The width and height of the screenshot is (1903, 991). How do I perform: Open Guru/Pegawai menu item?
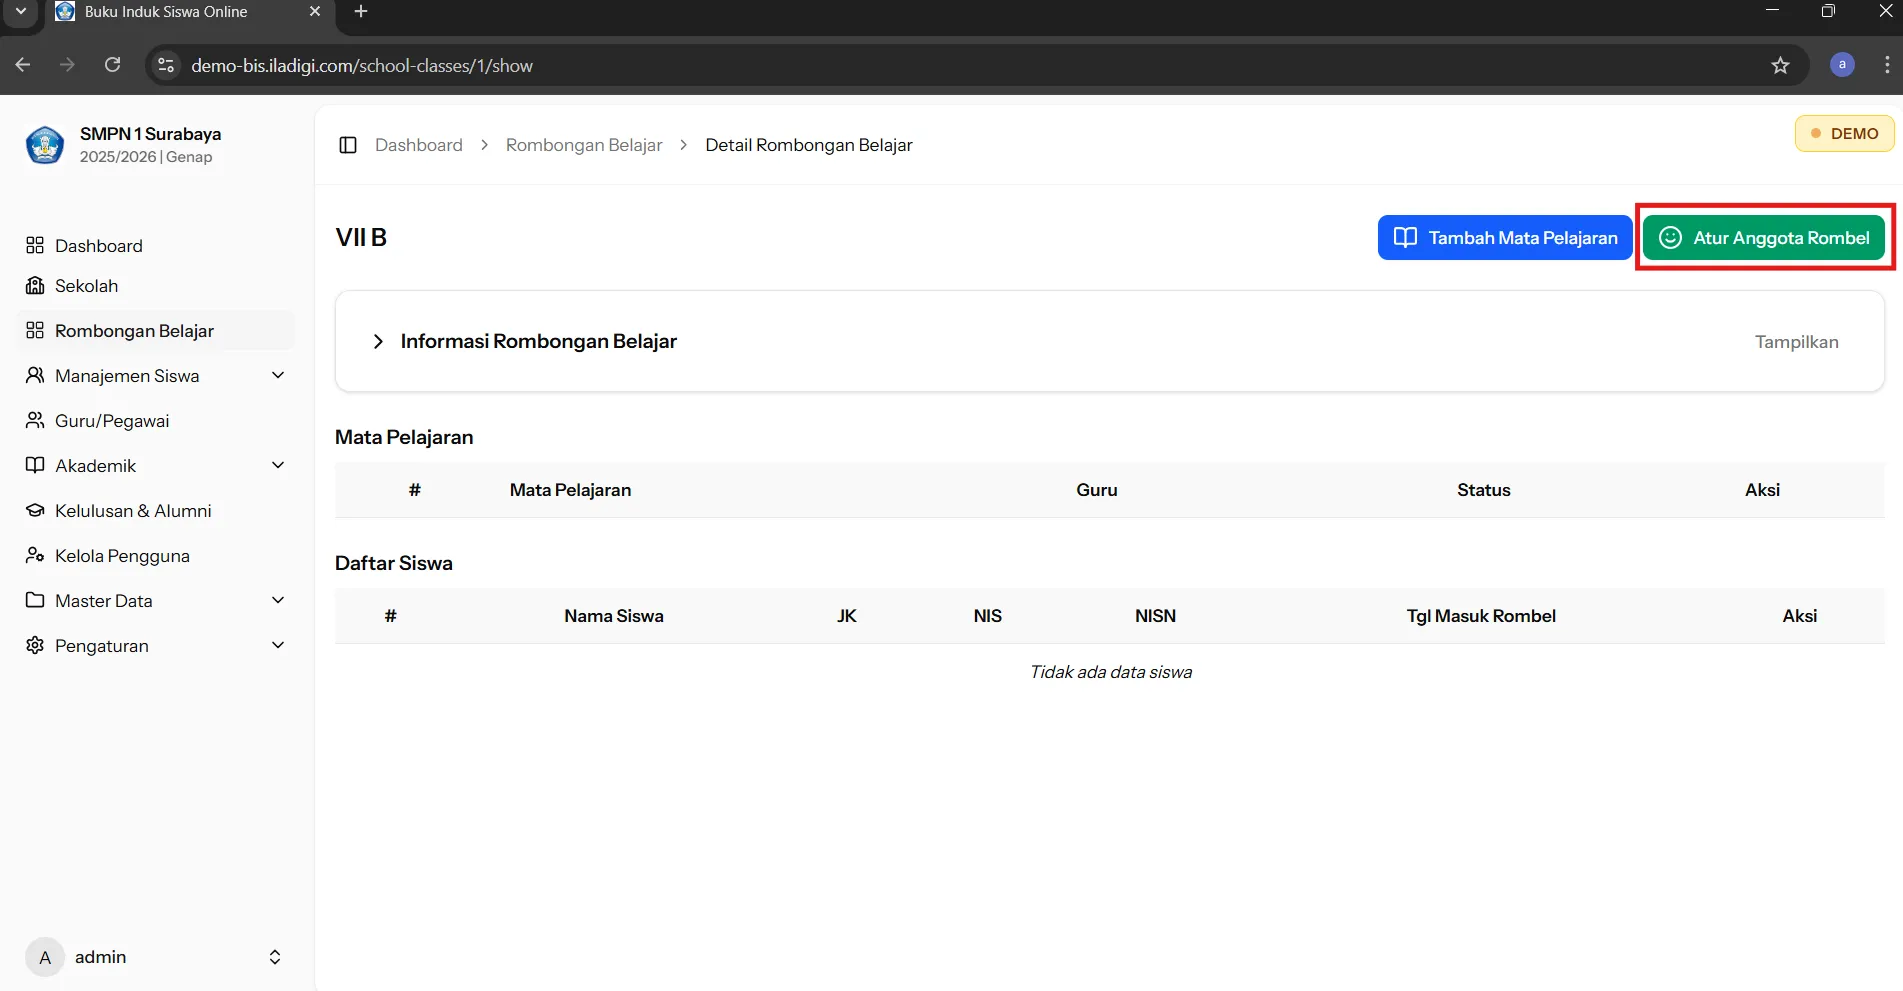coord(156,420)
